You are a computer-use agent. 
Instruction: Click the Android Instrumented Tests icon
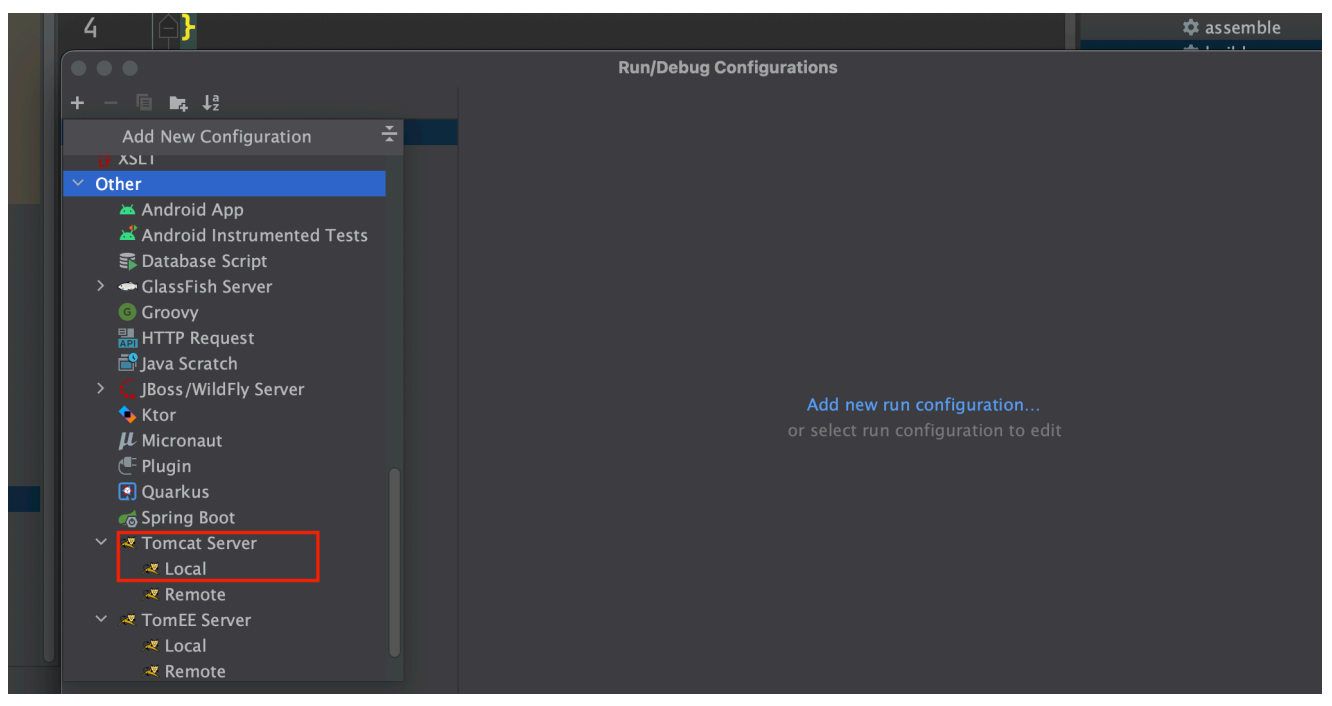point(127,235)
